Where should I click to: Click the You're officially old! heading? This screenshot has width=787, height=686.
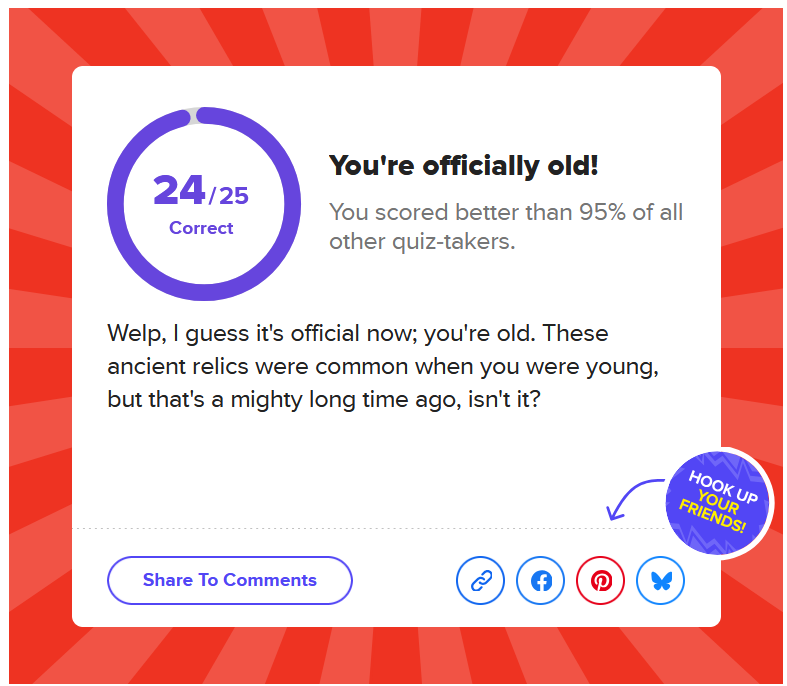click(463, 166)
